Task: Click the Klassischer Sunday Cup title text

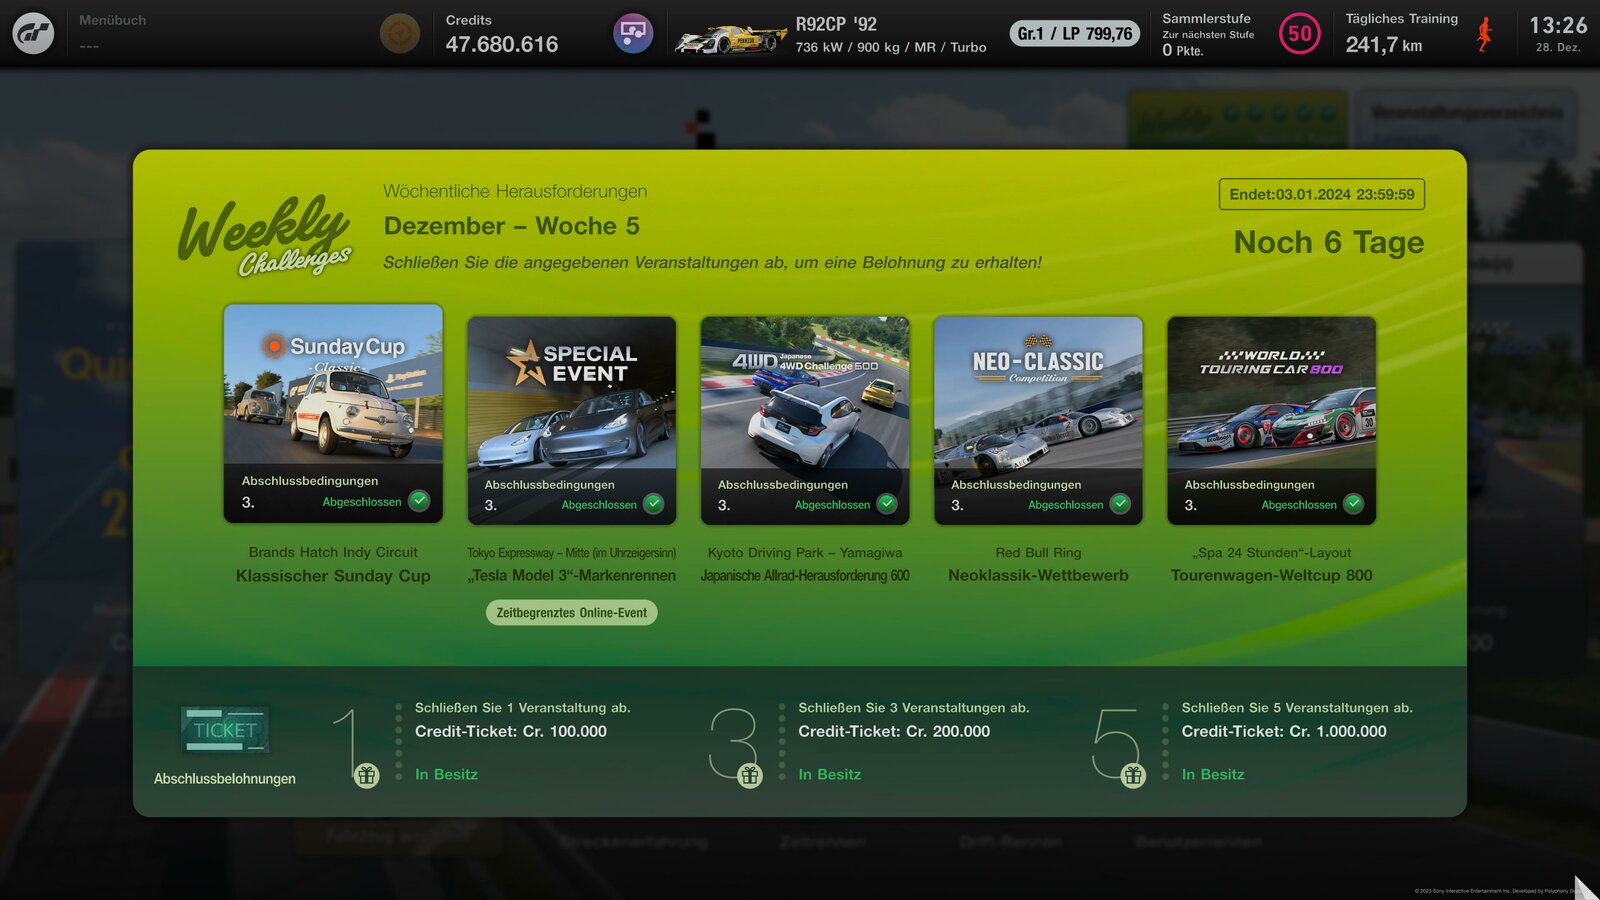Action: (333, 576)
